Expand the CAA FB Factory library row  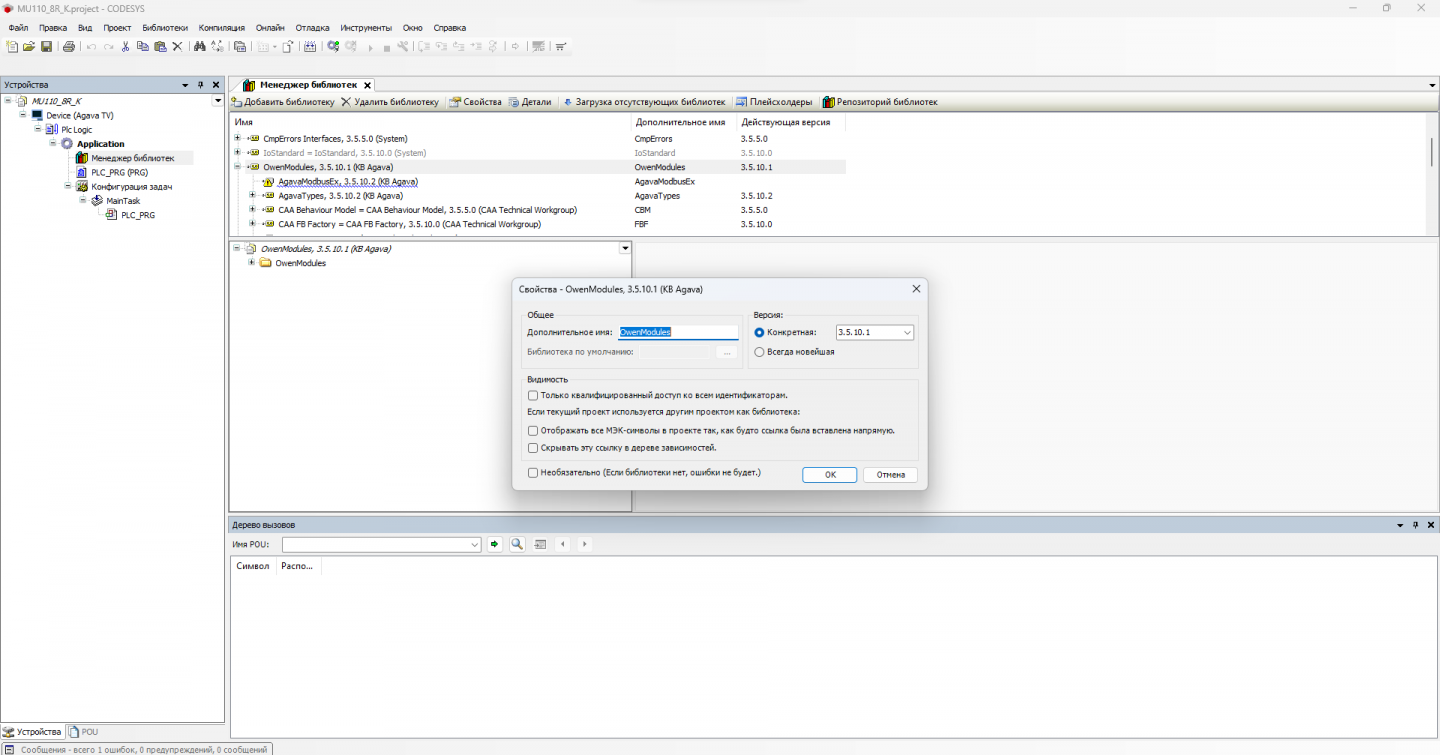[253, 224]
